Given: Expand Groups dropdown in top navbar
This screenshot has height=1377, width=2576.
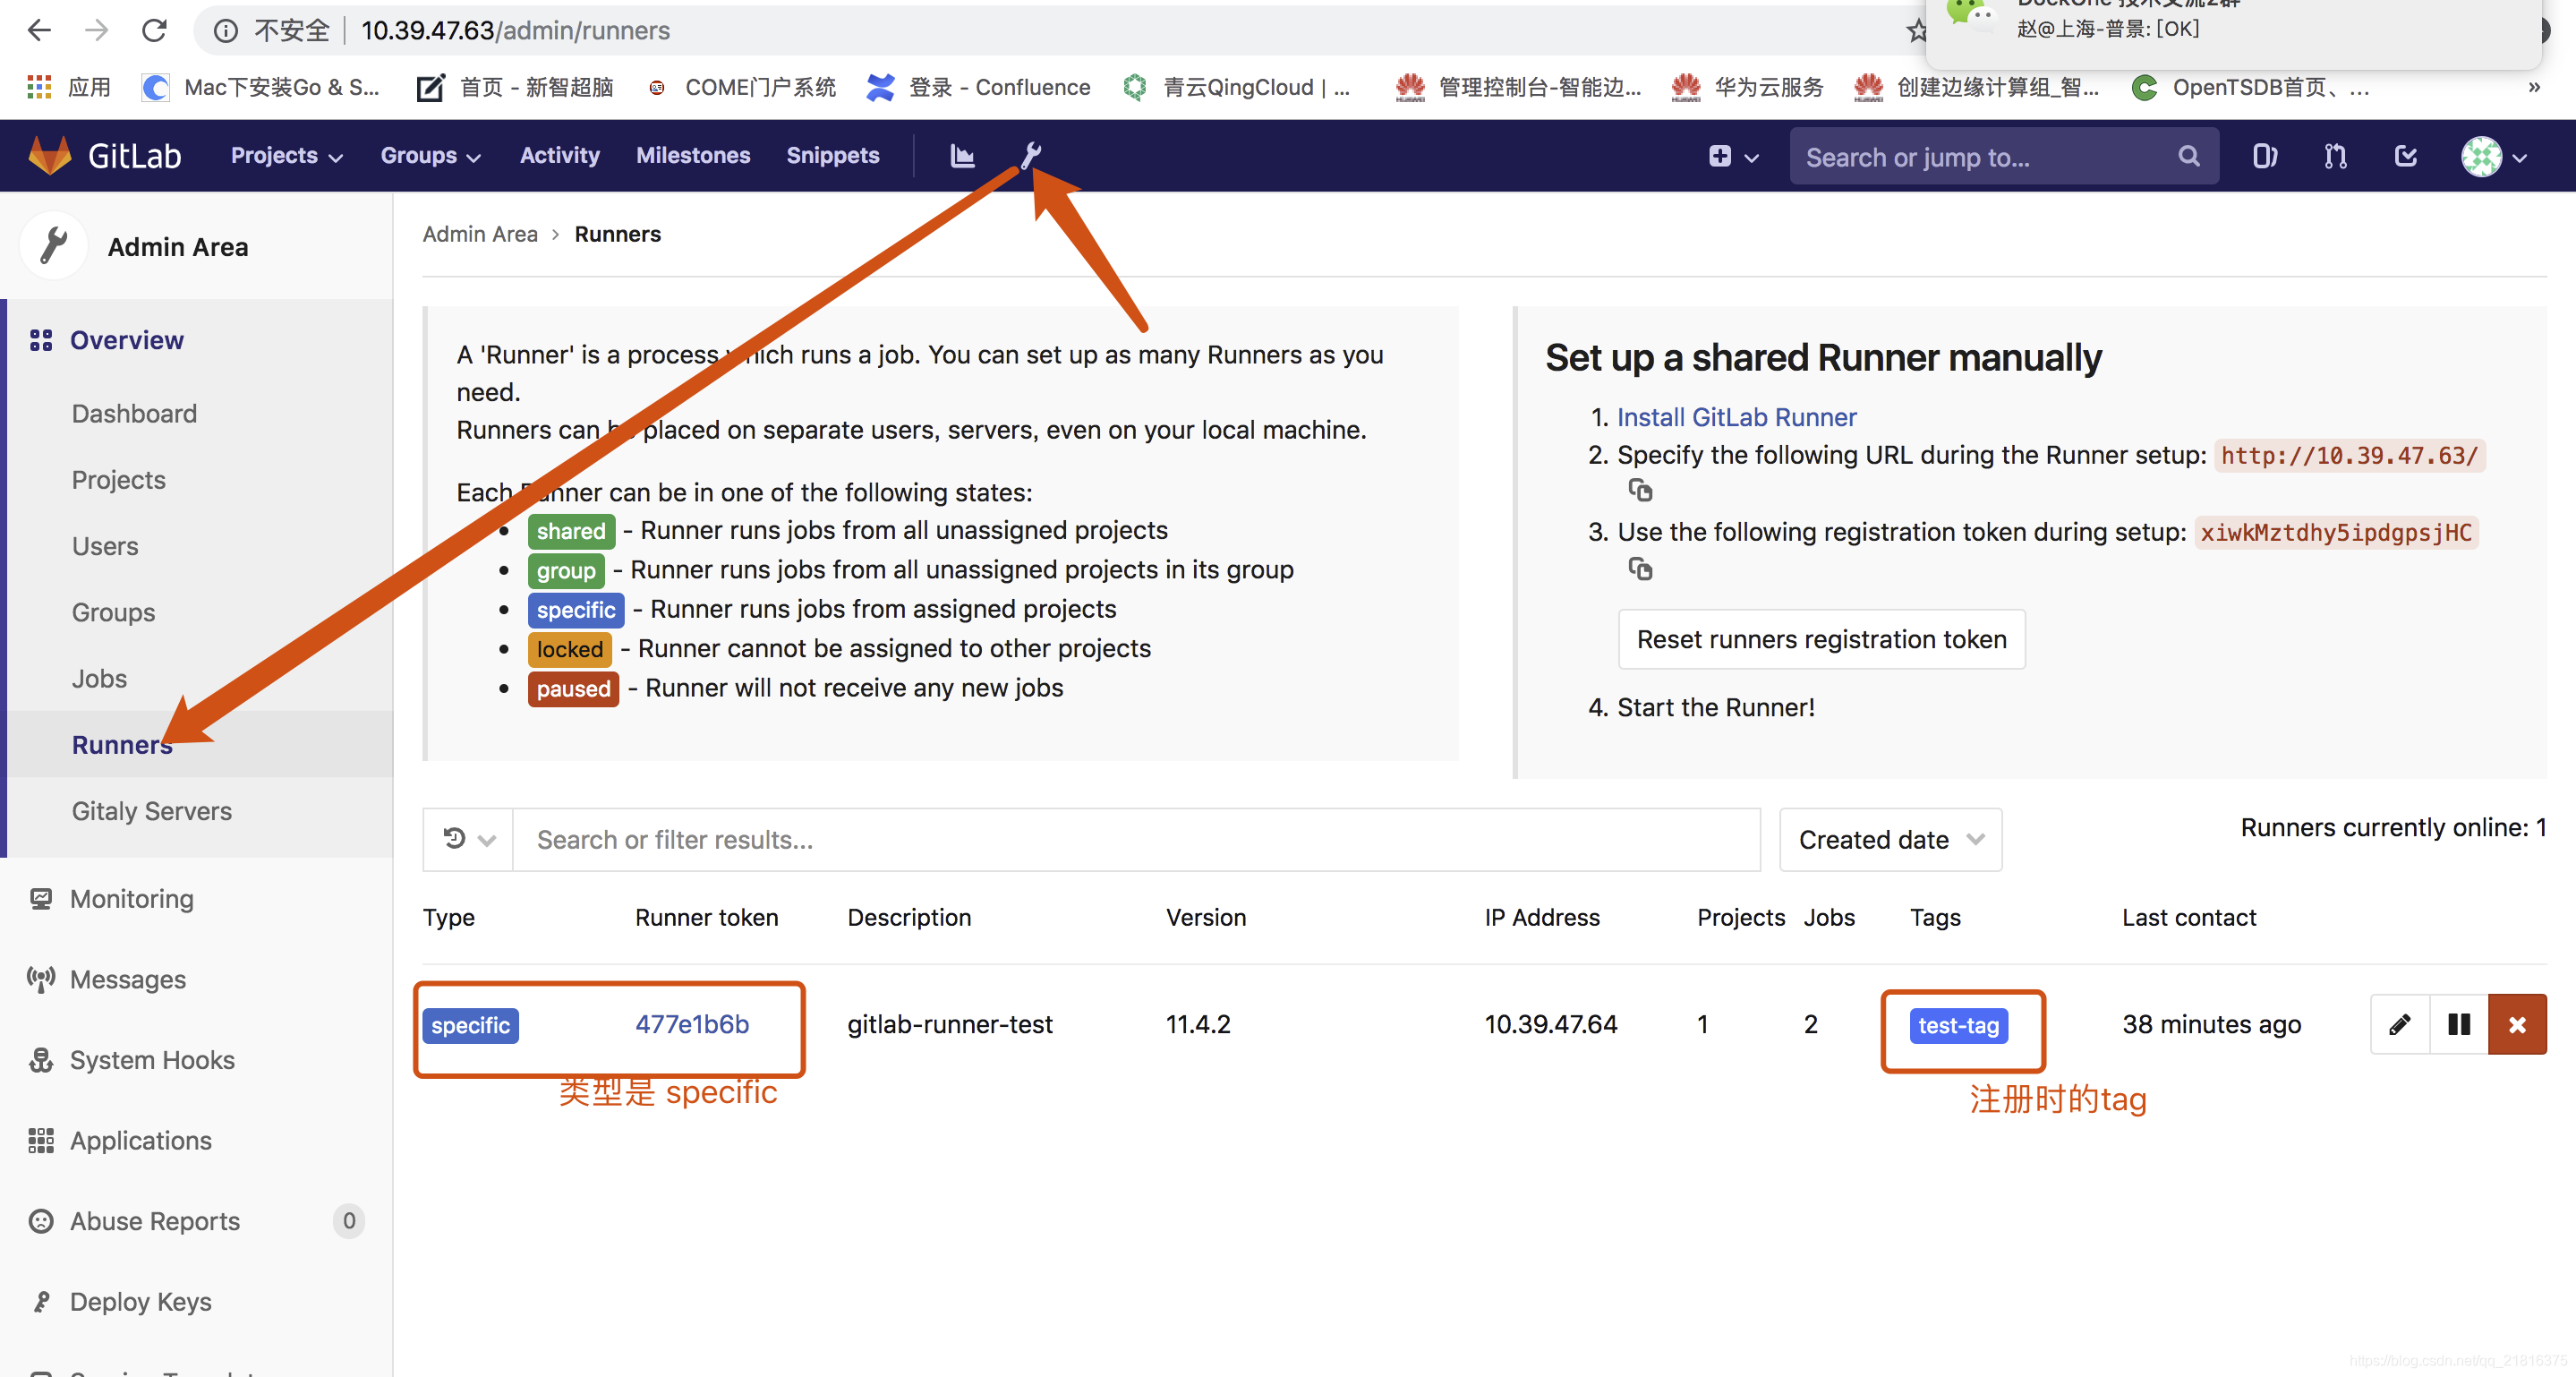Looking at the screenshot, I should [430, 155].
